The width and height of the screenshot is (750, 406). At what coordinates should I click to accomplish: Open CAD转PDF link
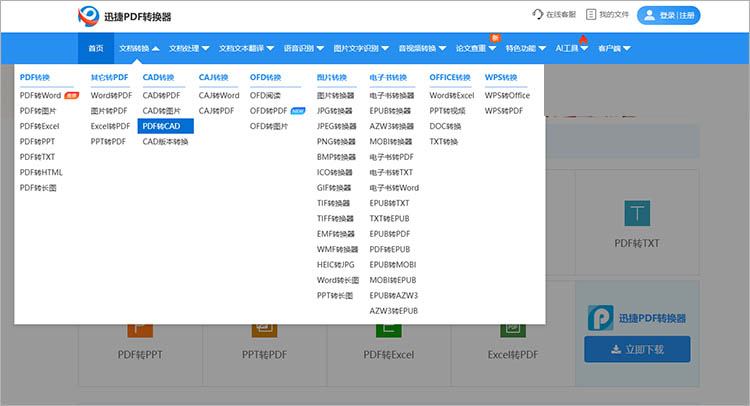(x=161, y=95)
